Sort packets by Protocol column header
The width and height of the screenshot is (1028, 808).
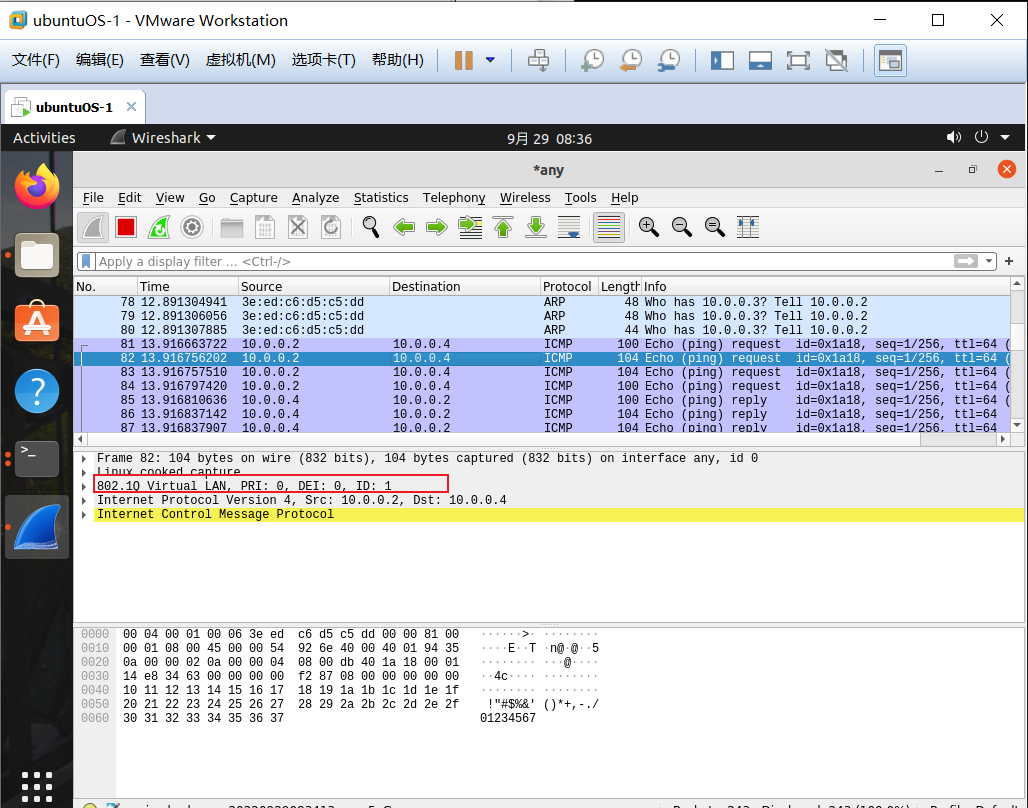[x=567, y=286]
